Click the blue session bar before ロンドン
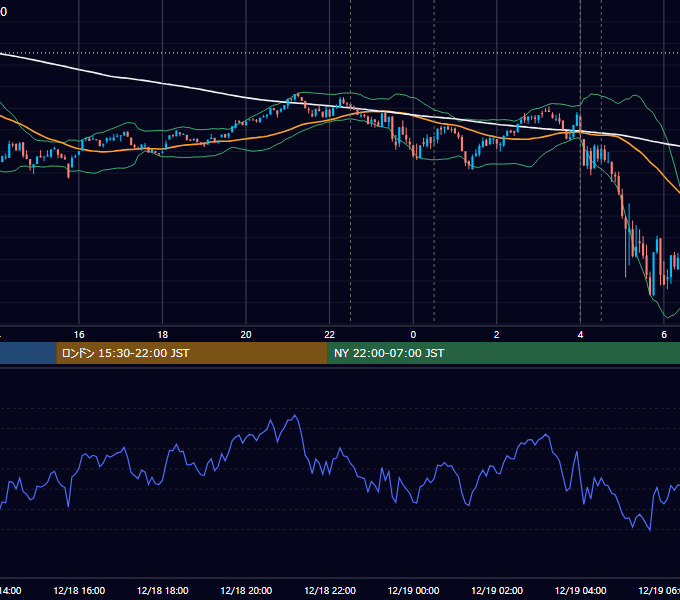Image resolution: width=680 pixels, height=600 pixels. [x=28, y=353]
